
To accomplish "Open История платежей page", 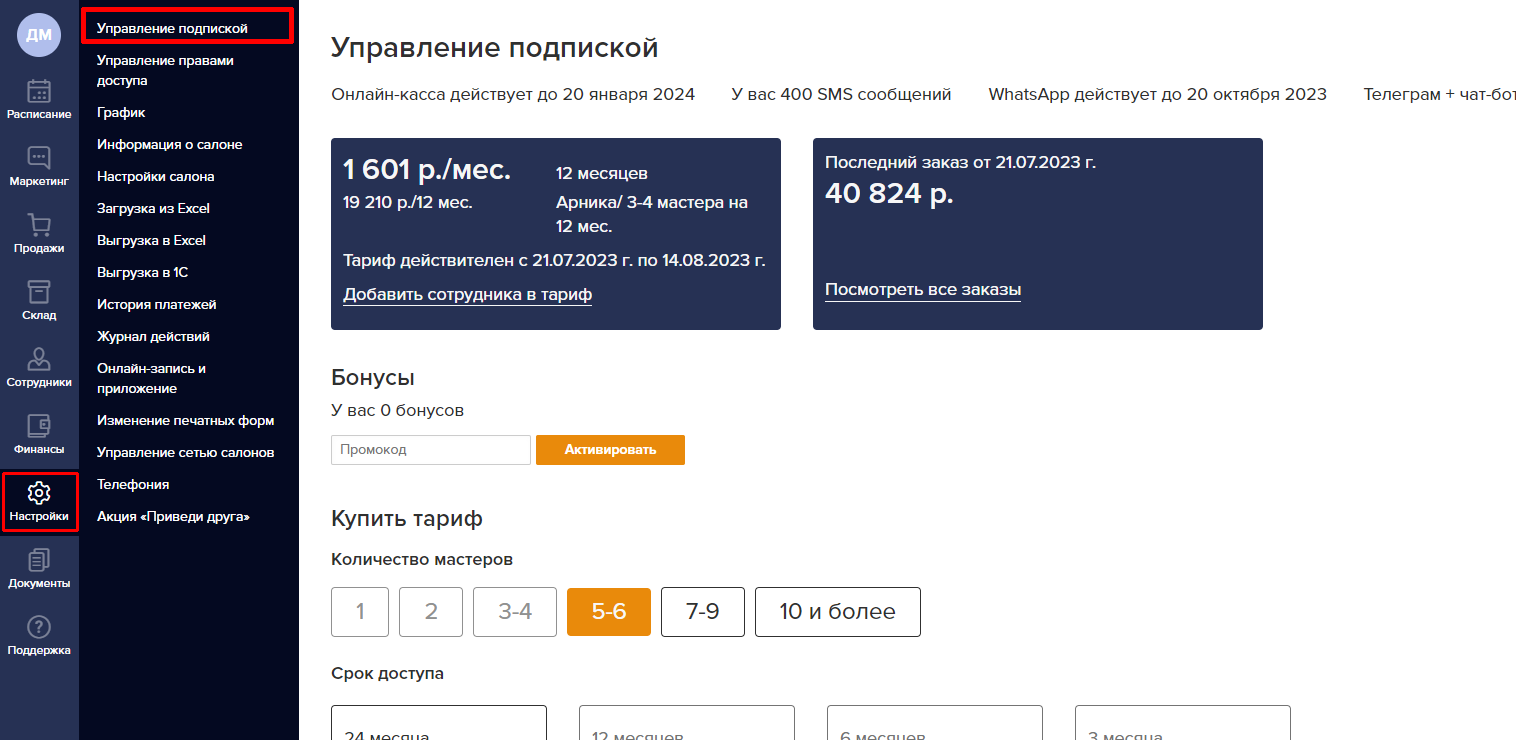I will click(x=156, y=304).
